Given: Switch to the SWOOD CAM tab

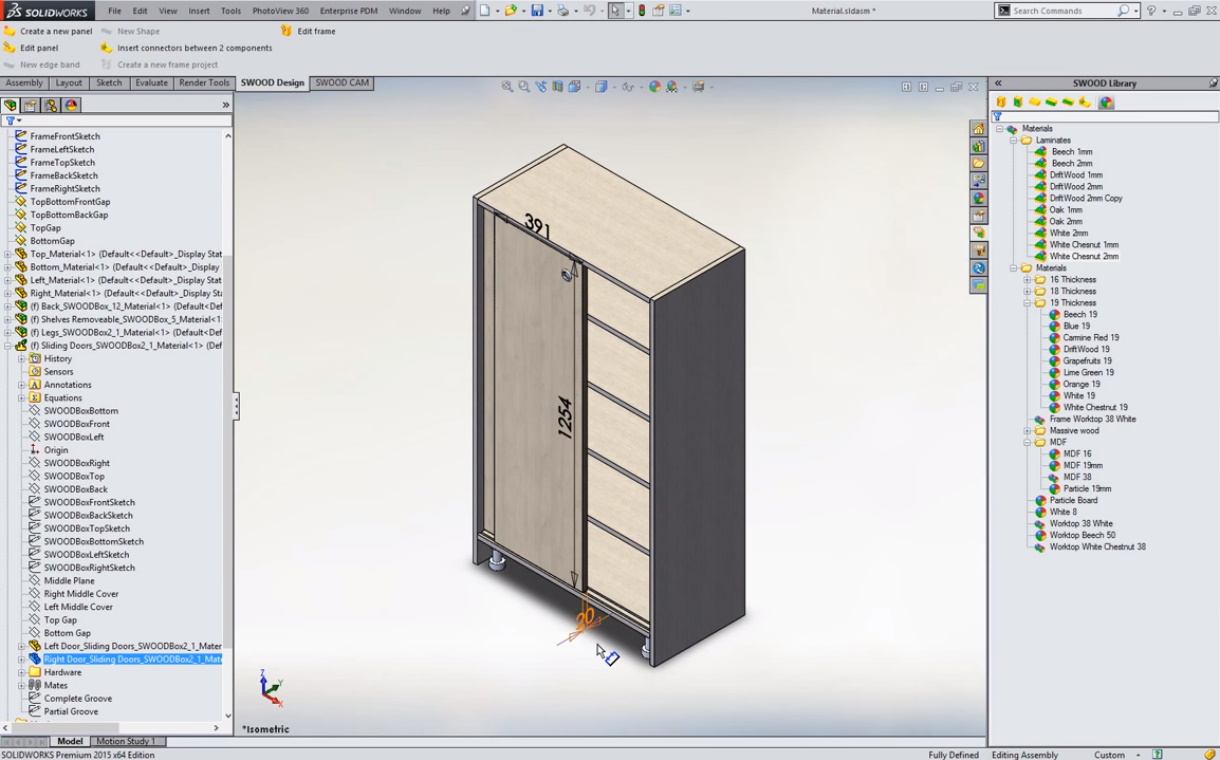Looking at the screenshot, I should [x=342, y=83].
